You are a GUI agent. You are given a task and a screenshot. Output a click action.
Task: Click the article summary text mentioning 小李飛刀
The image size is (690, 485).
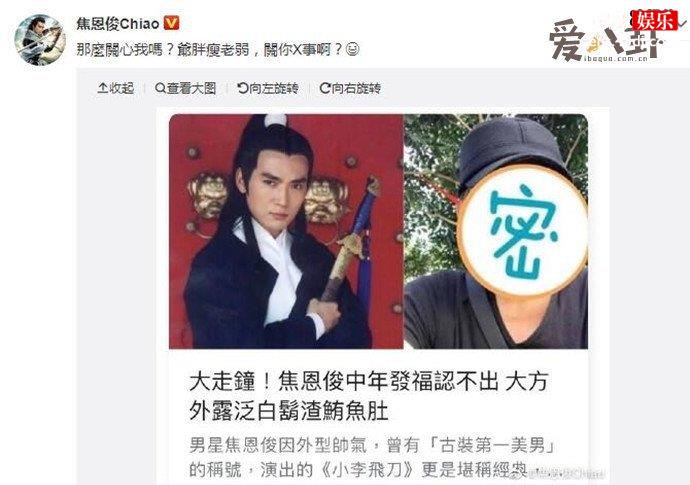click(372, 458)
